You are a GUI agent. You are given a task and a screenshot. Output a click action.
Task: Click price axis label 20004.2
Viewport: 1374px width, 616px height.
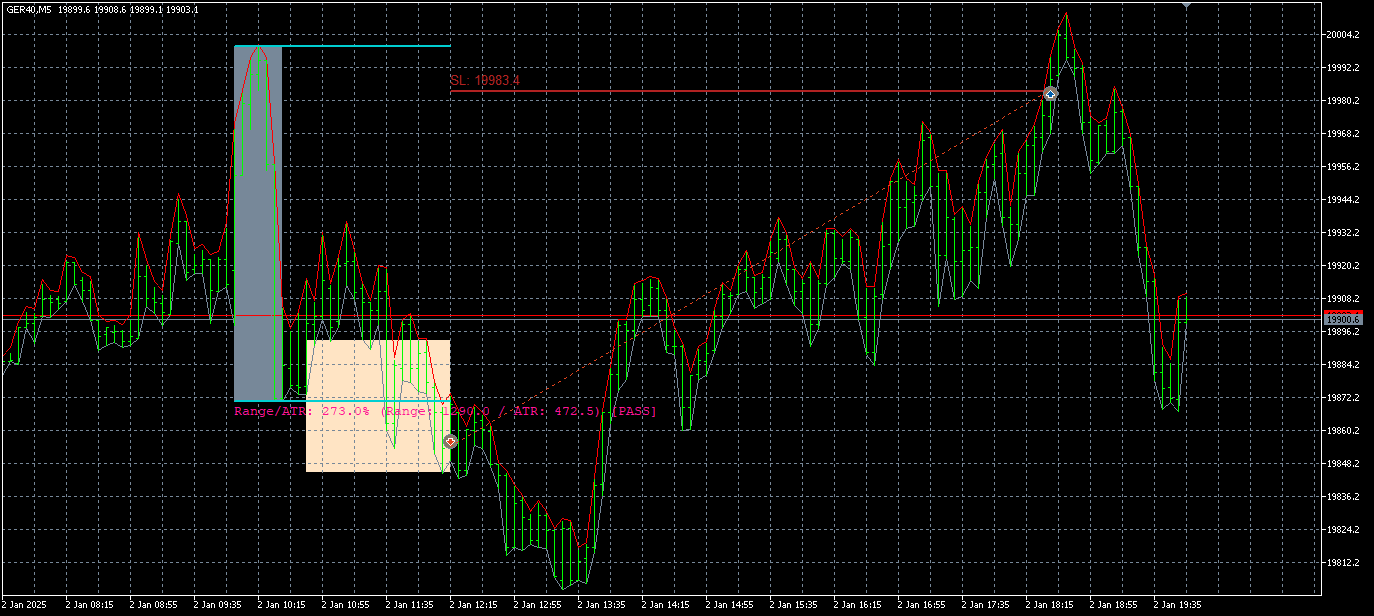(1342, 35)
